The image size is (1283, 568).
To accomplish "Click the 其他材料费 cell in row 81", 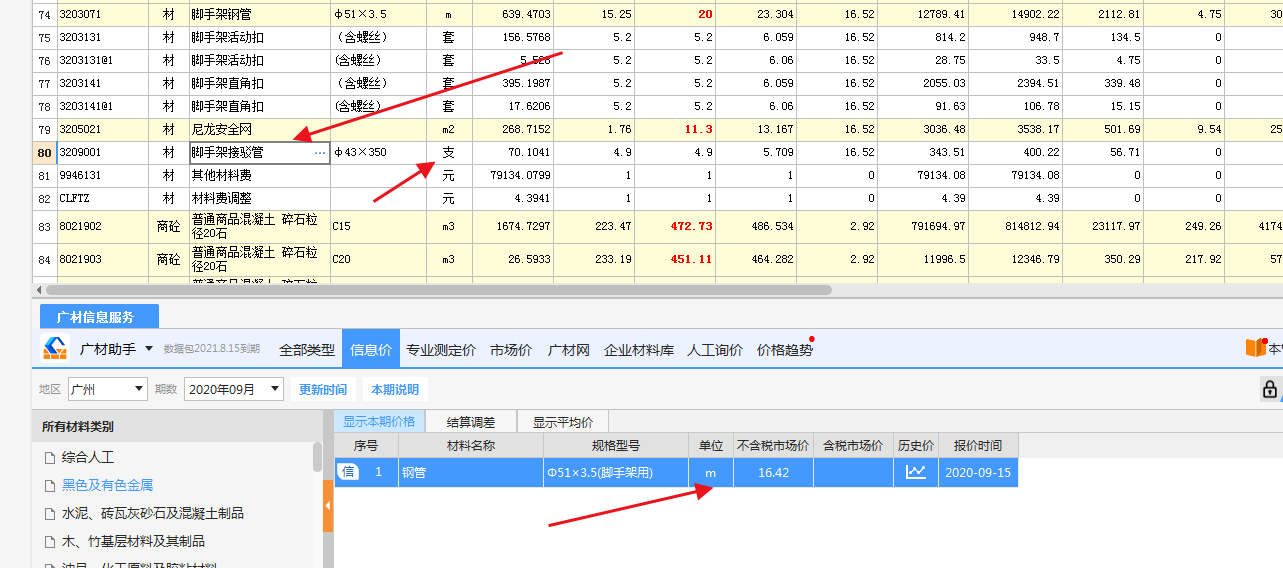I will tap(260, 176).
